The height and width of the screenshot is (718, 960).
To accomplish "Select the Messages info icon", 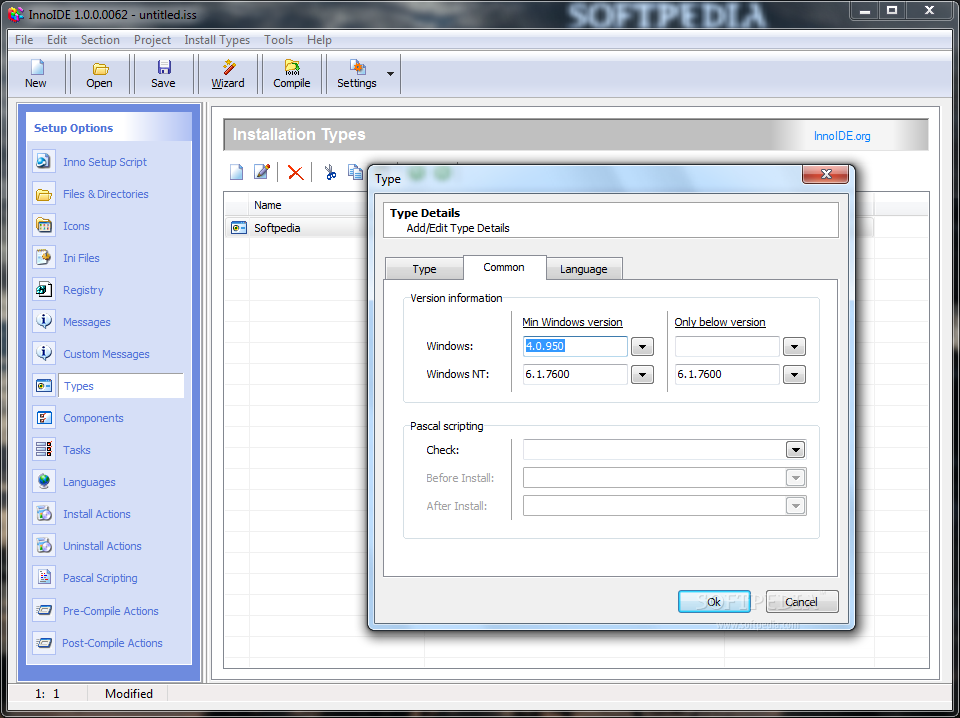I will 43,321.
